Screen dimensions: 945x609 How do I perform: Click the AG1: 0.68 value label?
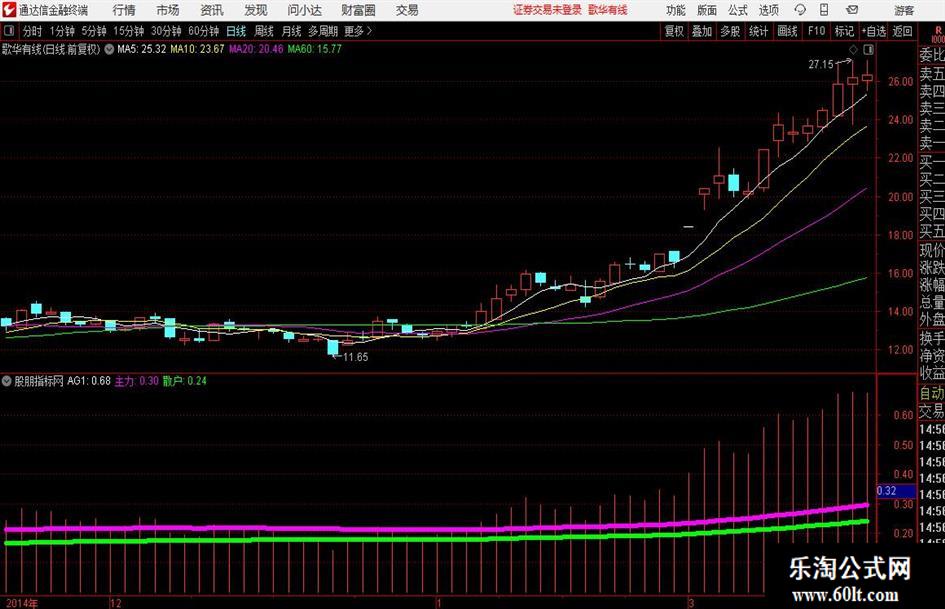click(89, 381)
